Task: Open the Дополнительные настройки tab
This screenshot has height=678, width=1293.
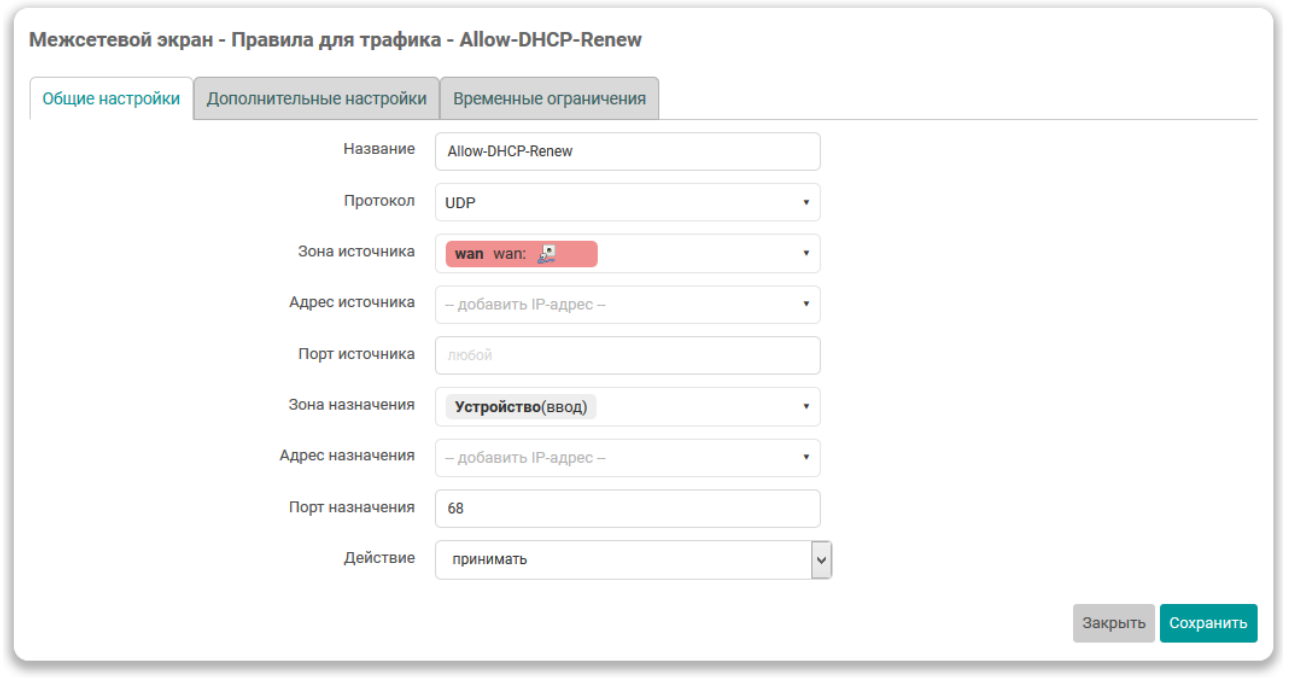Action: 316,99
